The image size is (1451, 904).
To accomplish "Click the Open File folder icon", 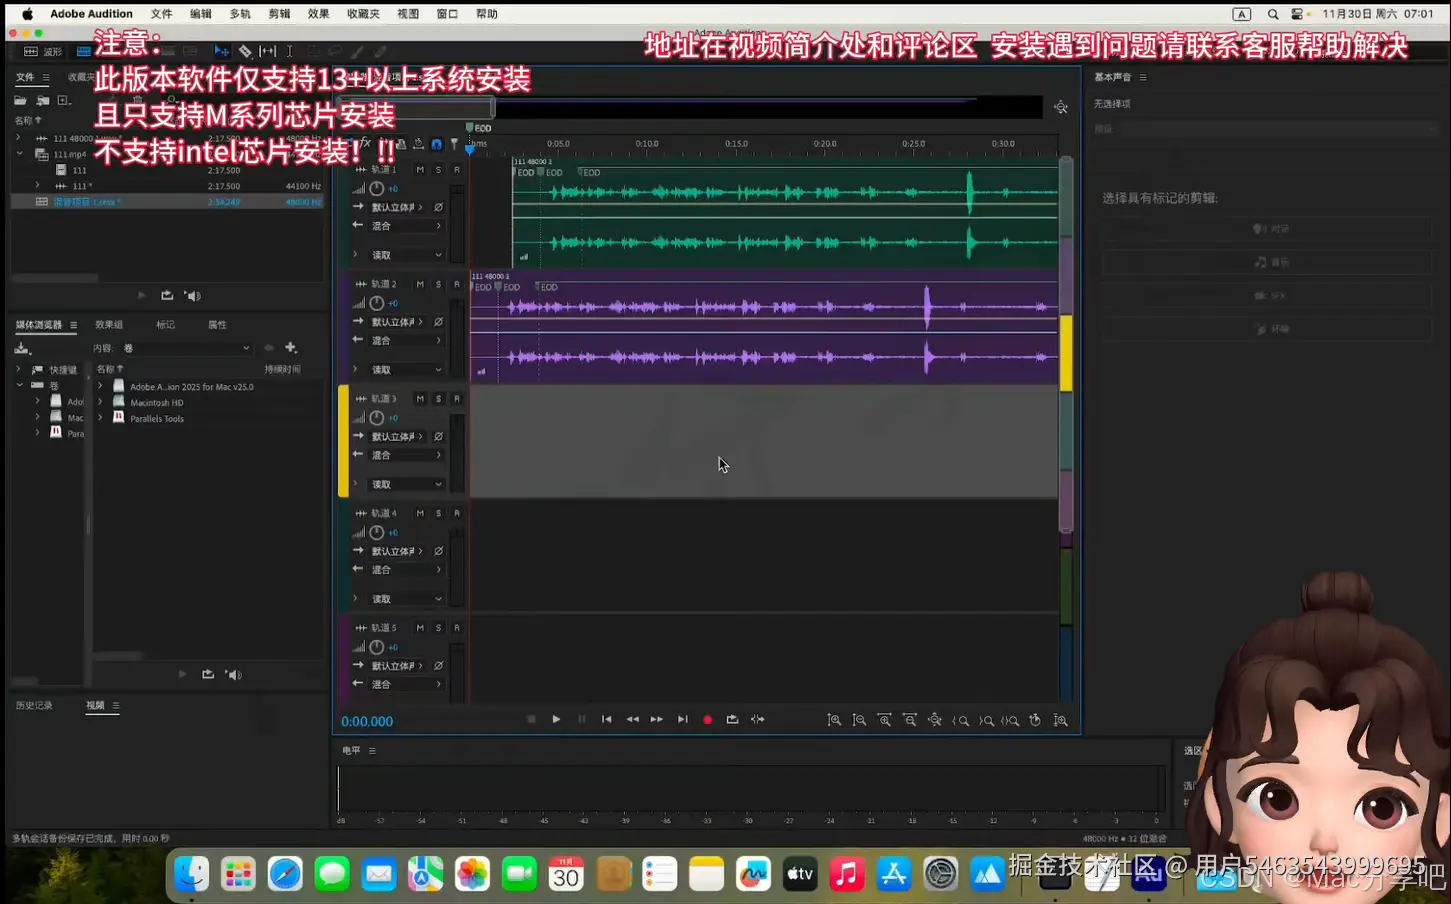I will click(x=20, y=101).
